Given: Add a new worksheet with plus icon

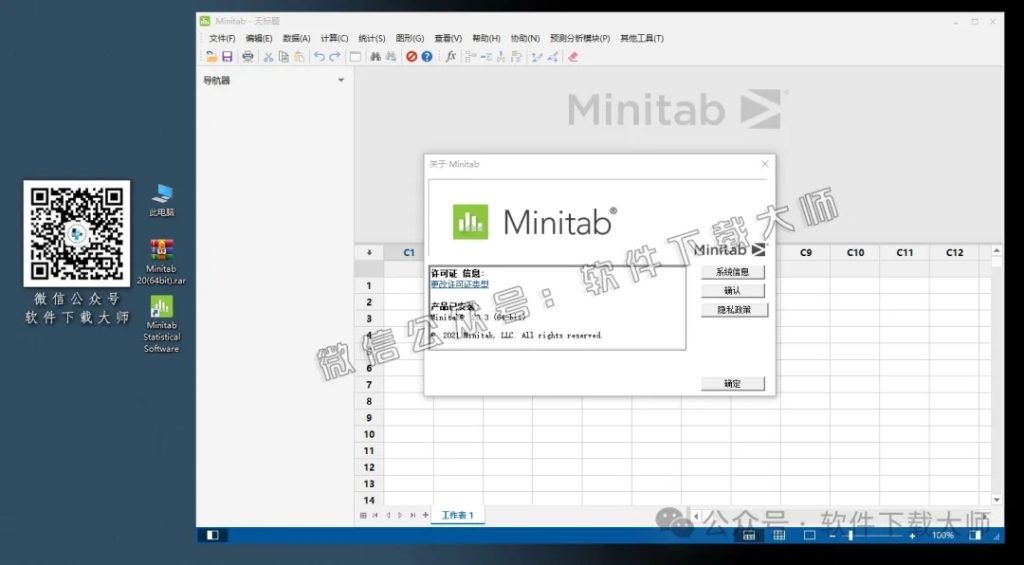Looking at the screenshot, I should click(x=426, y=515).
